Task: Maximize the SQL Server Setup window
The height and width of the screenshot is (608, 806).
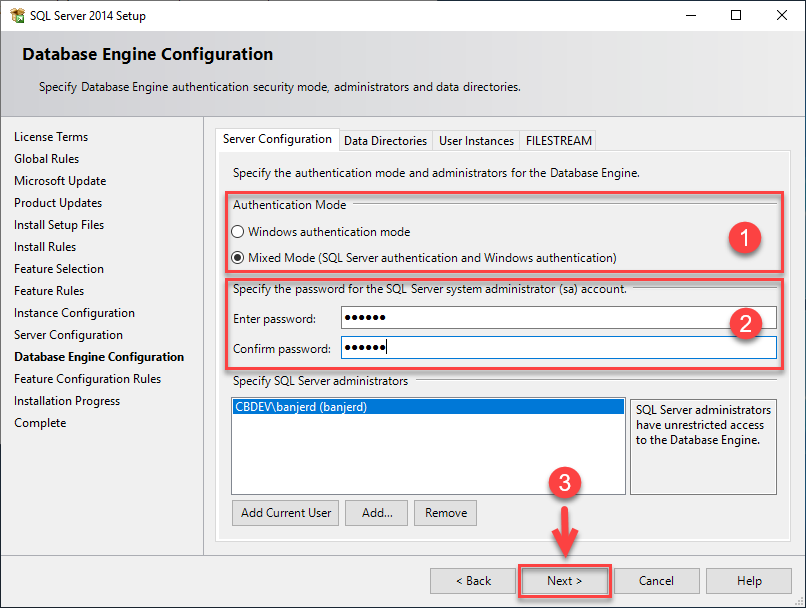Action: [736, 15]
